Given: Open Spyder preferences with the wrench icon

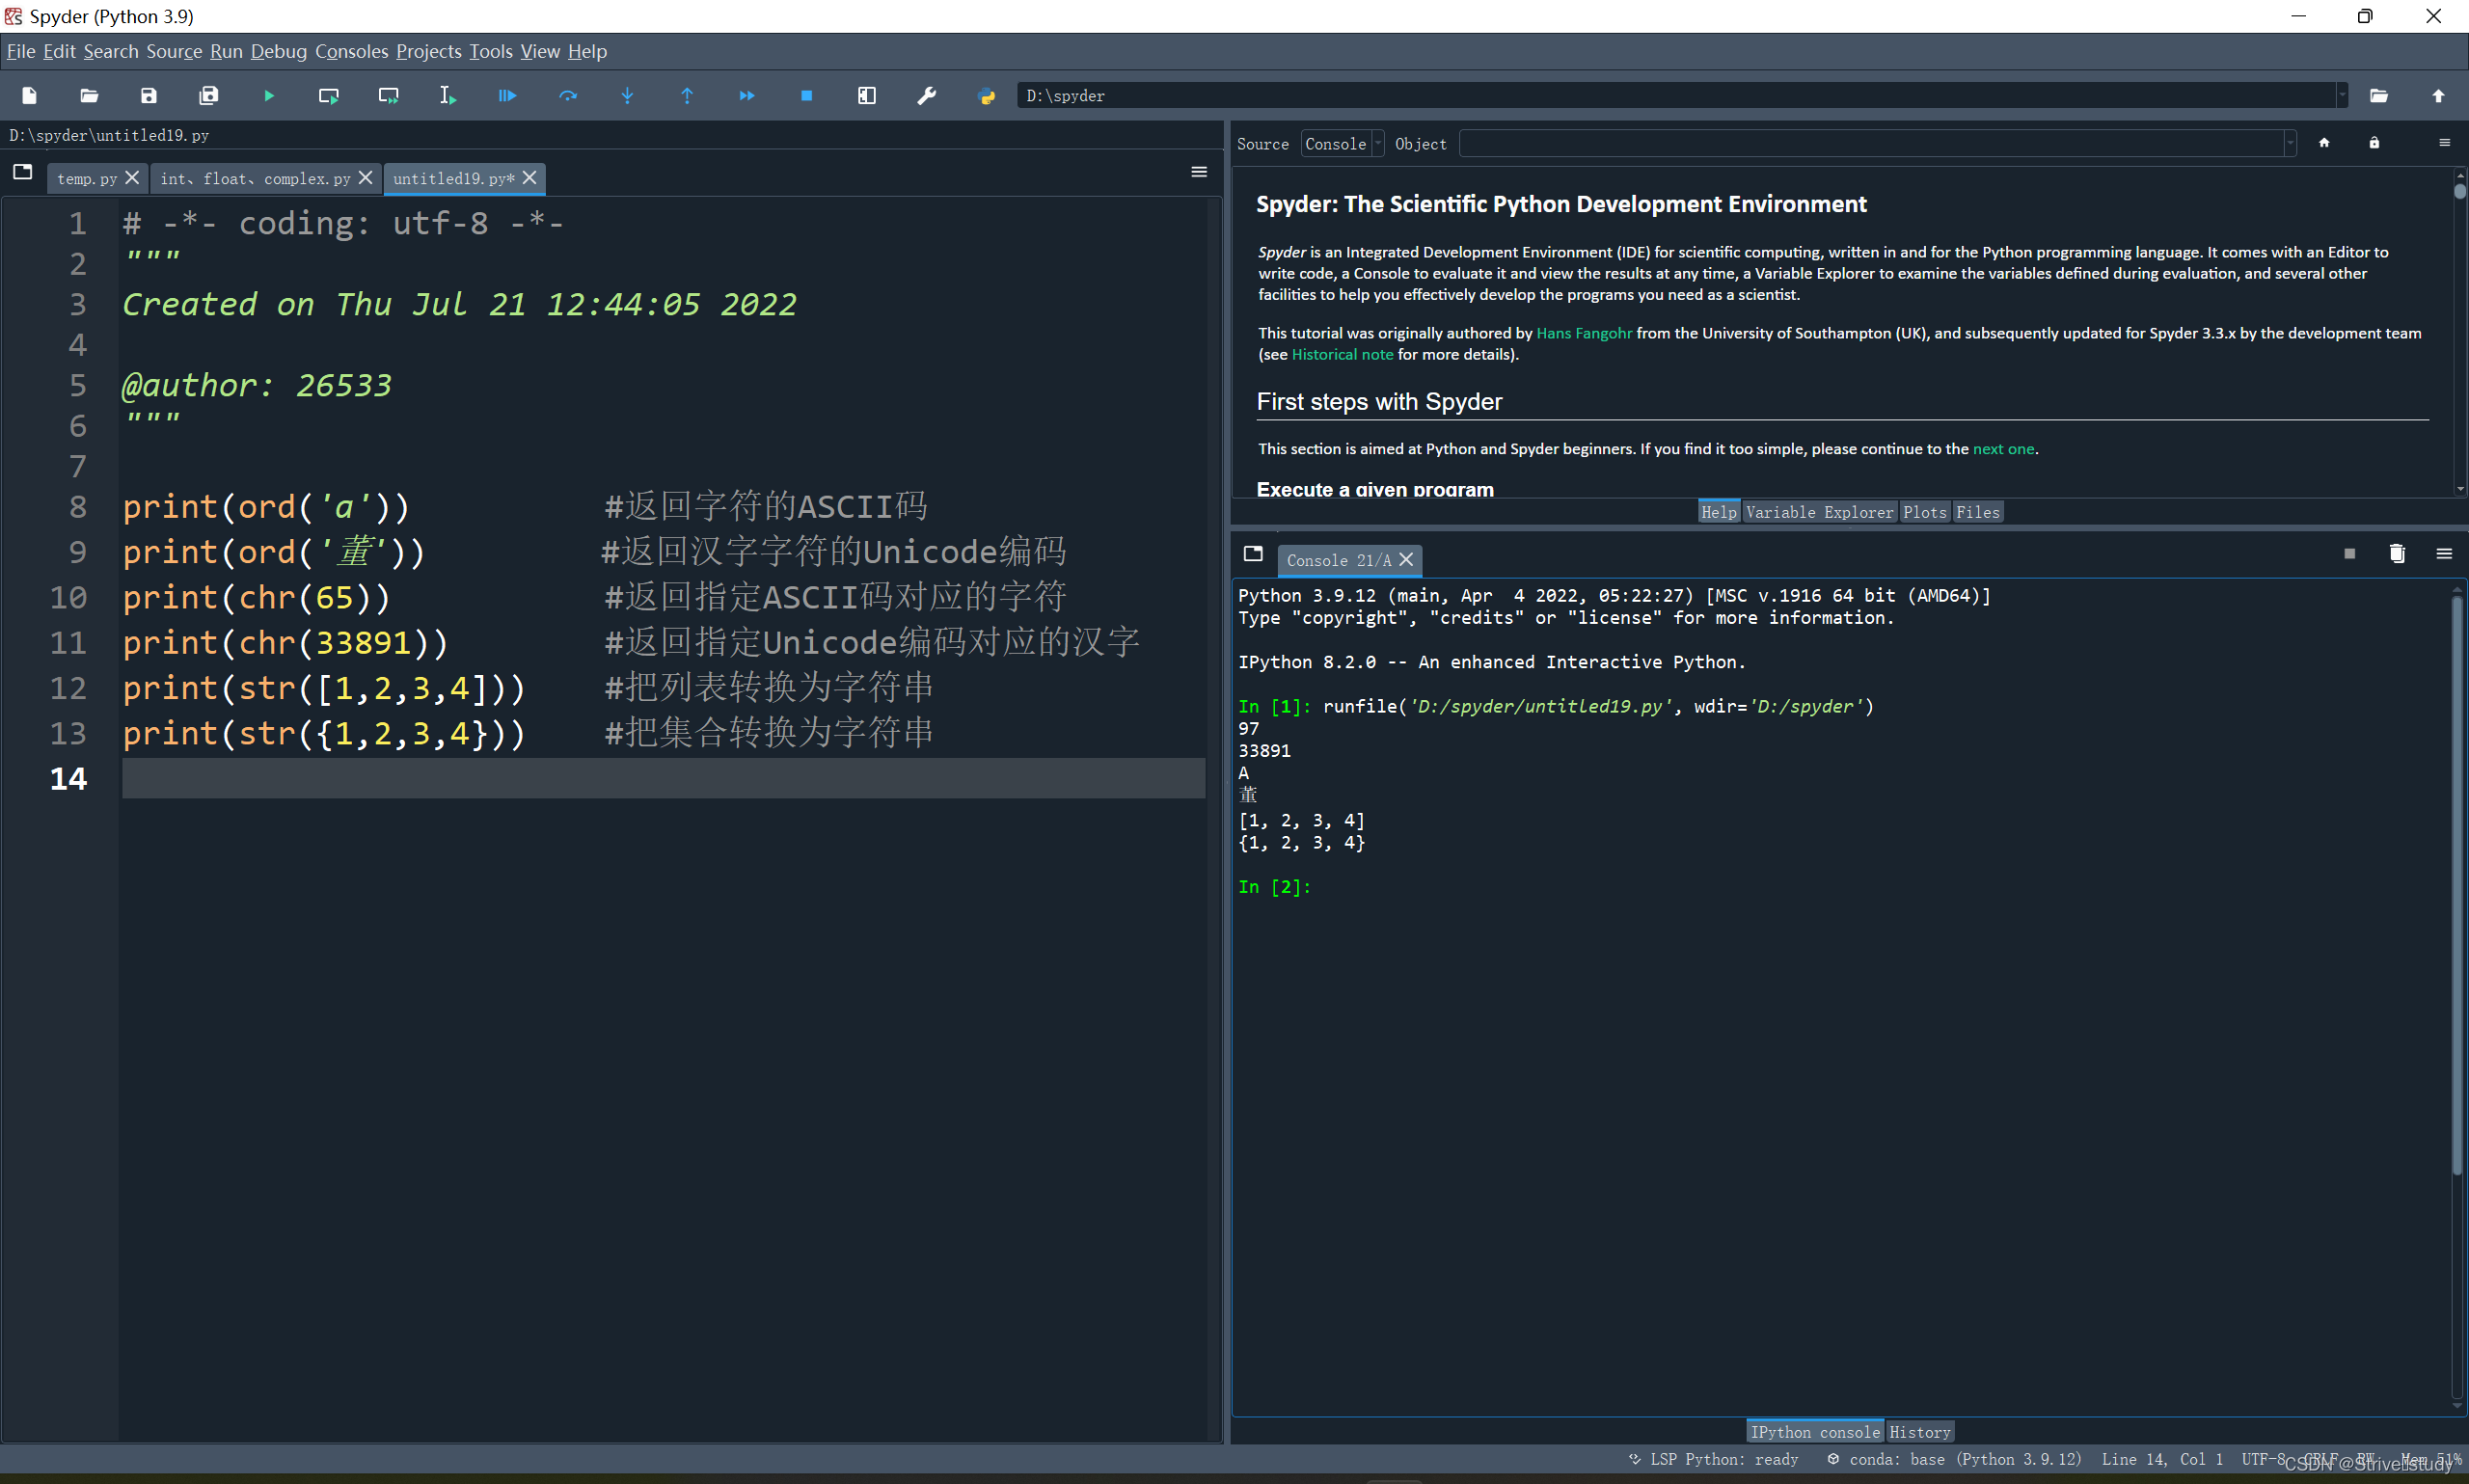Looking at the screenshot, I should (928, 95).
